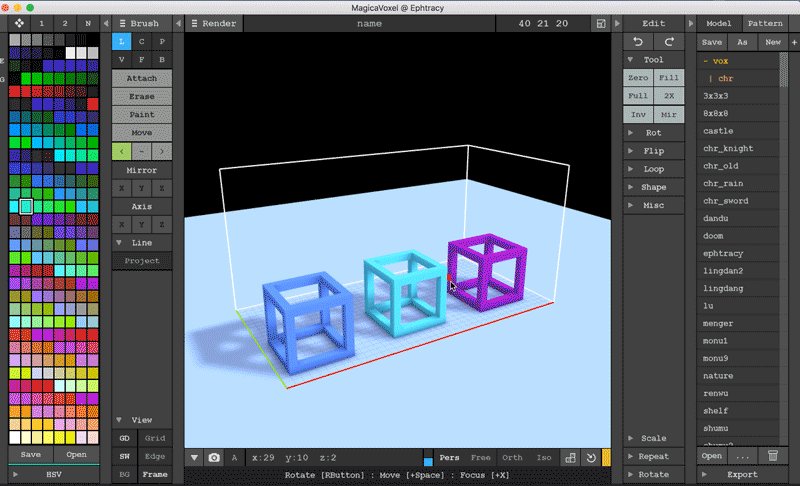Viewport: 800px width, 486px height.
Task: Click the Fill tool button
Action: 669,78
